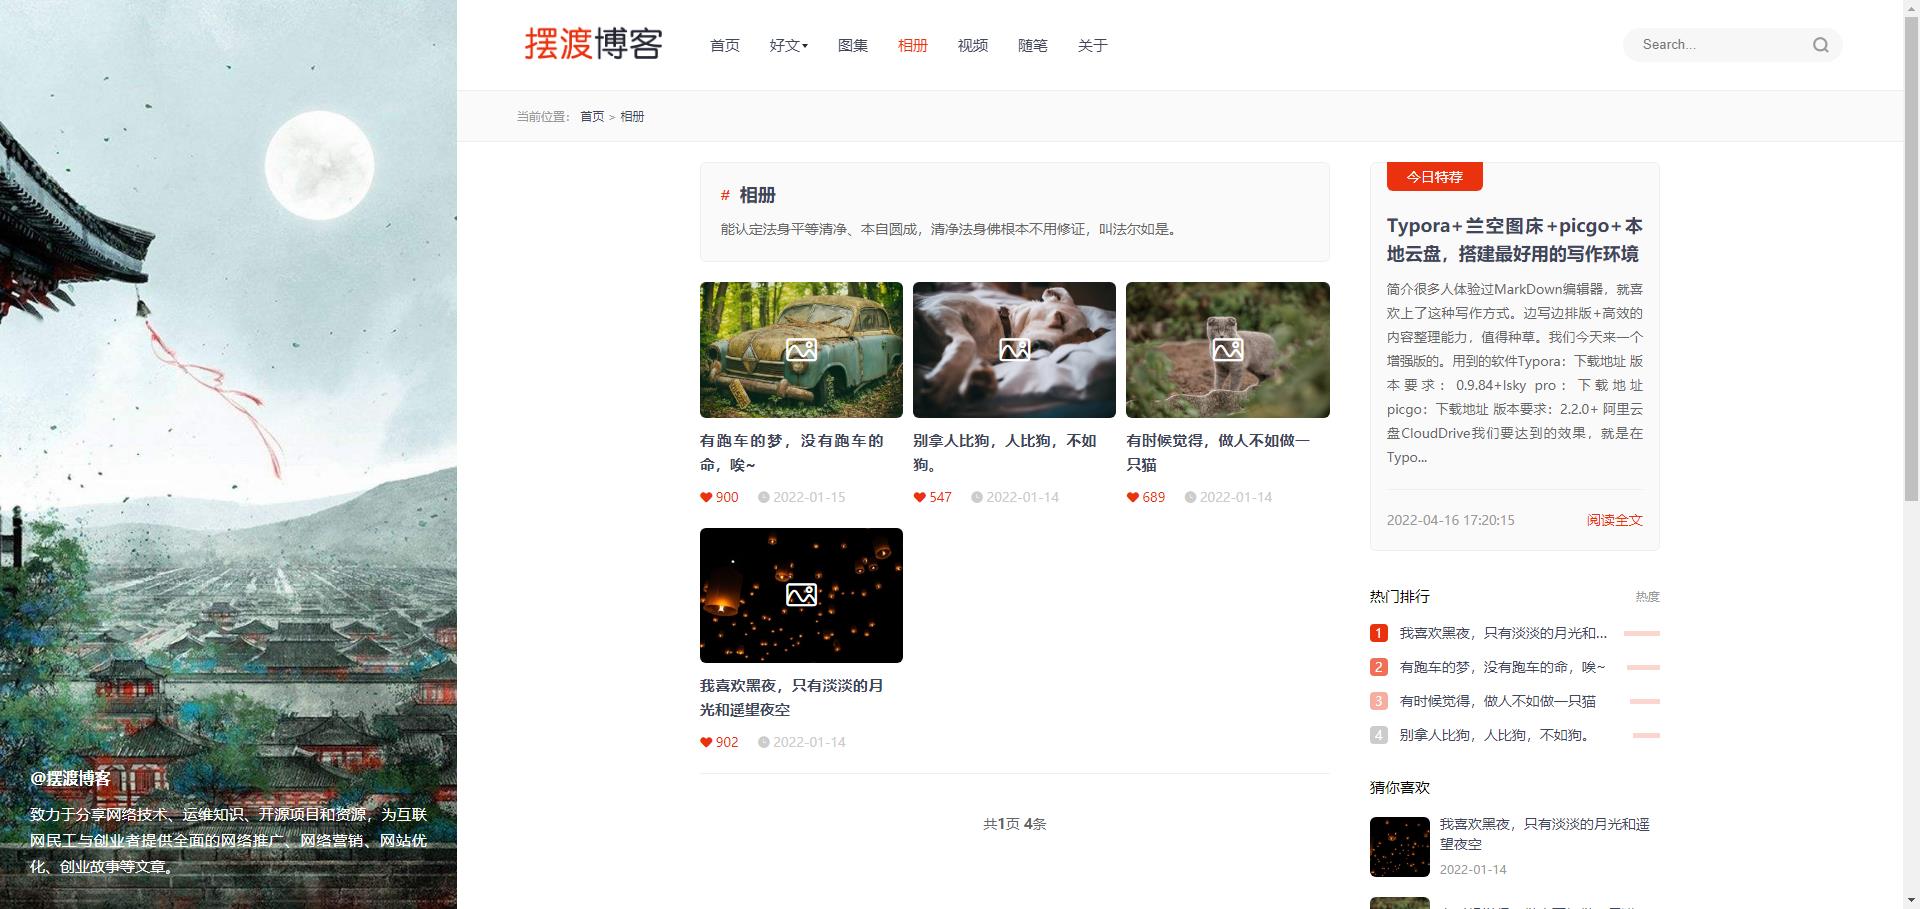Viewport: 1920px width, 909px height.
Task: Open the sky lanterns album thumbnail
Action: (x=801, y=595)
